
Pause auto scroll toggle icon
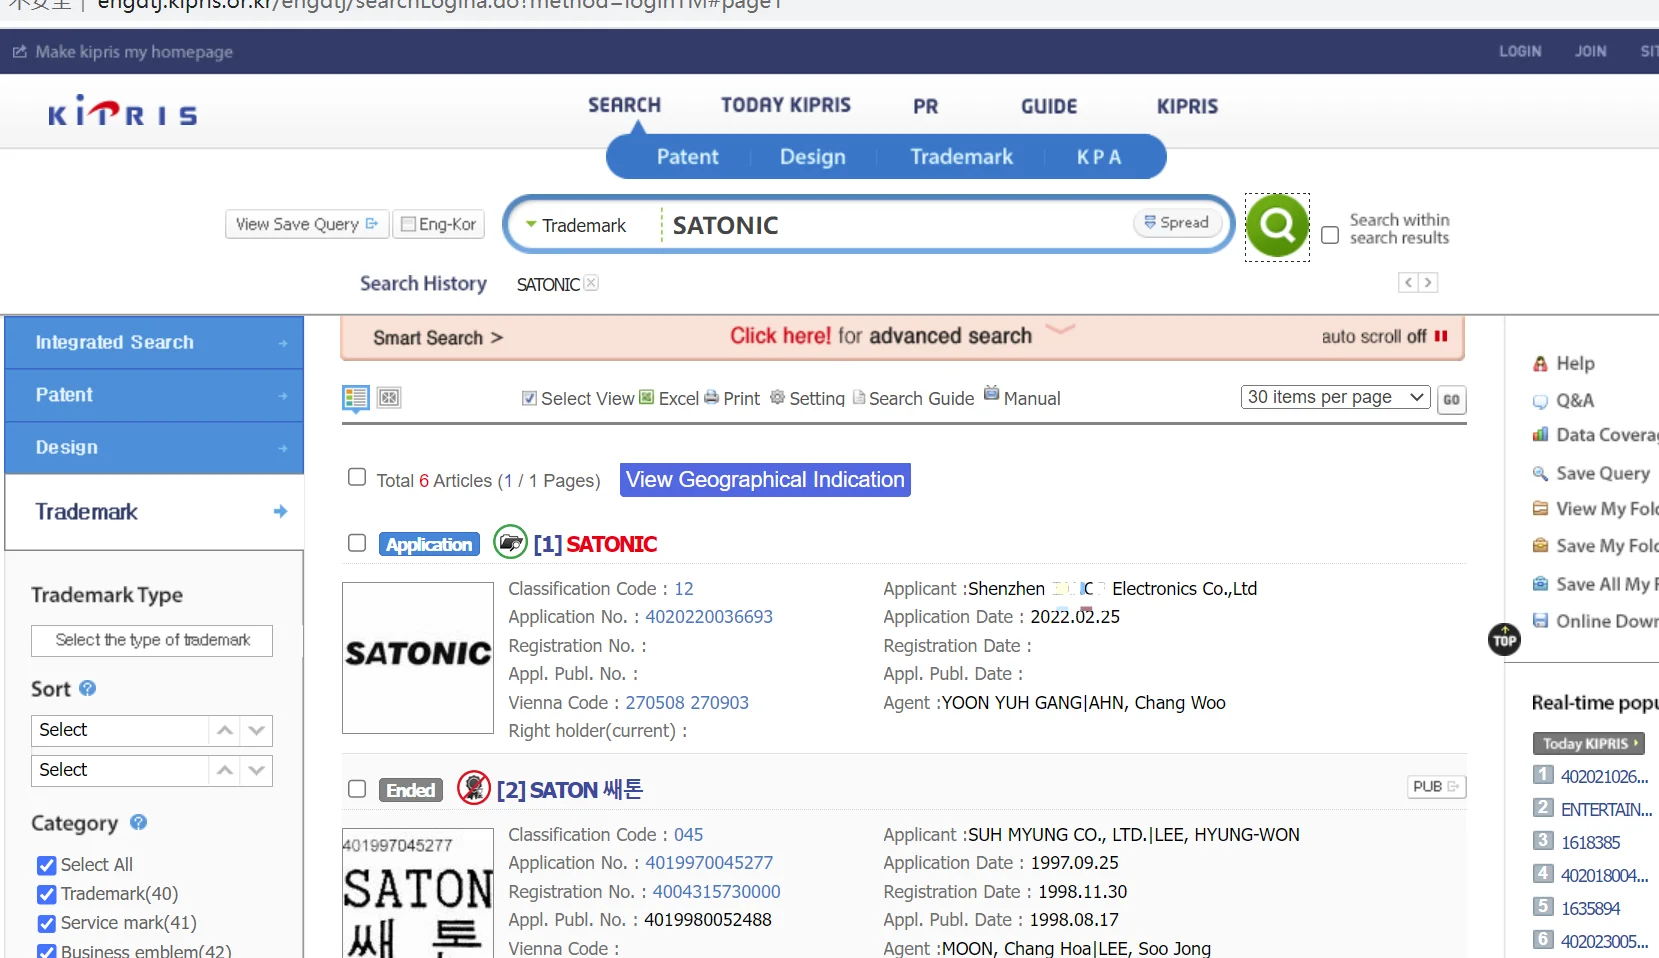point(1441,336)
